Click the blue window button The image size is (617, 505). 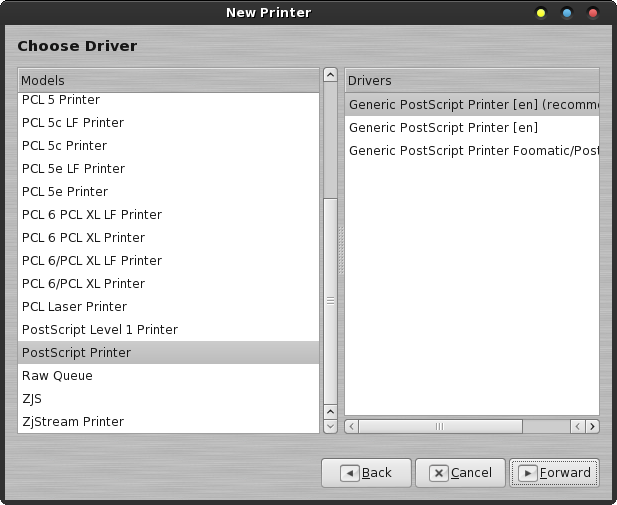(567, 13)
